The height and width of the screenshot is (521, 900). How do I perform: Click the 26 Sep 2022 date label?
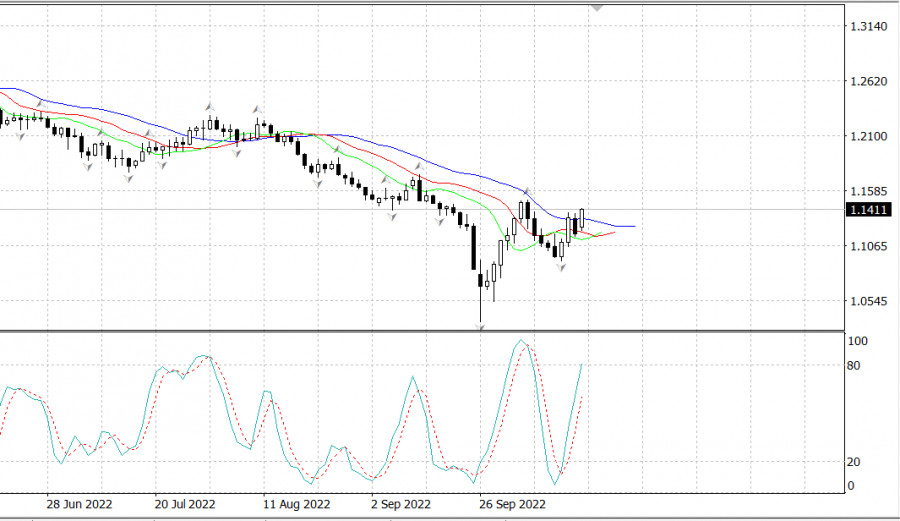[513, 505]
